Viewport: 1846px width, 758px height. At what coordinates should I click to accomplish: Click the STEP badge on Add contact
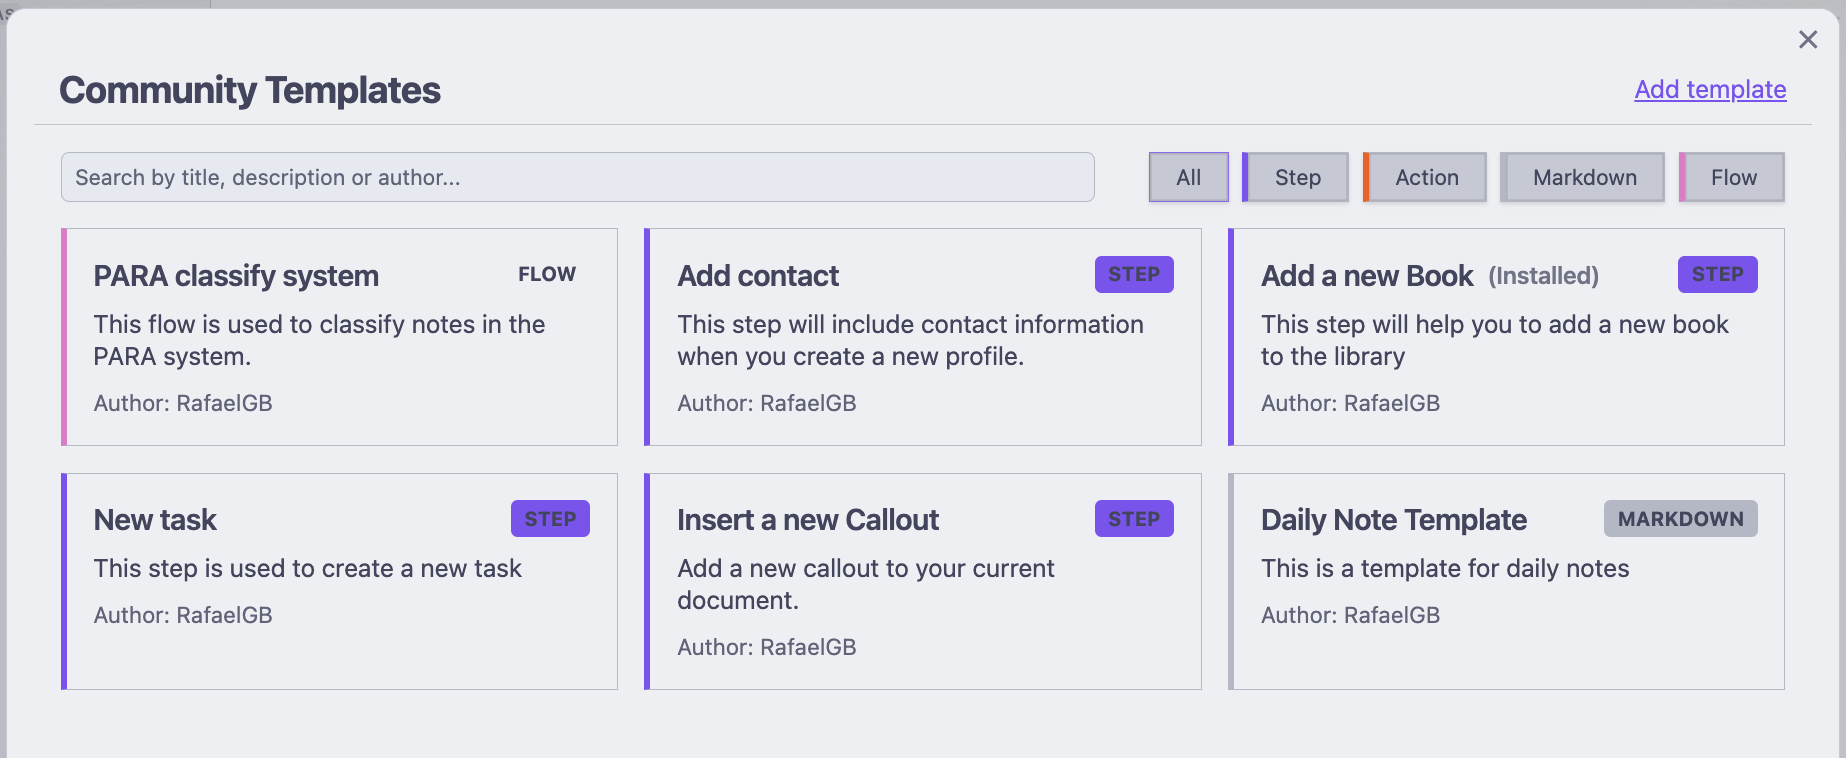tap(1134, 274)
